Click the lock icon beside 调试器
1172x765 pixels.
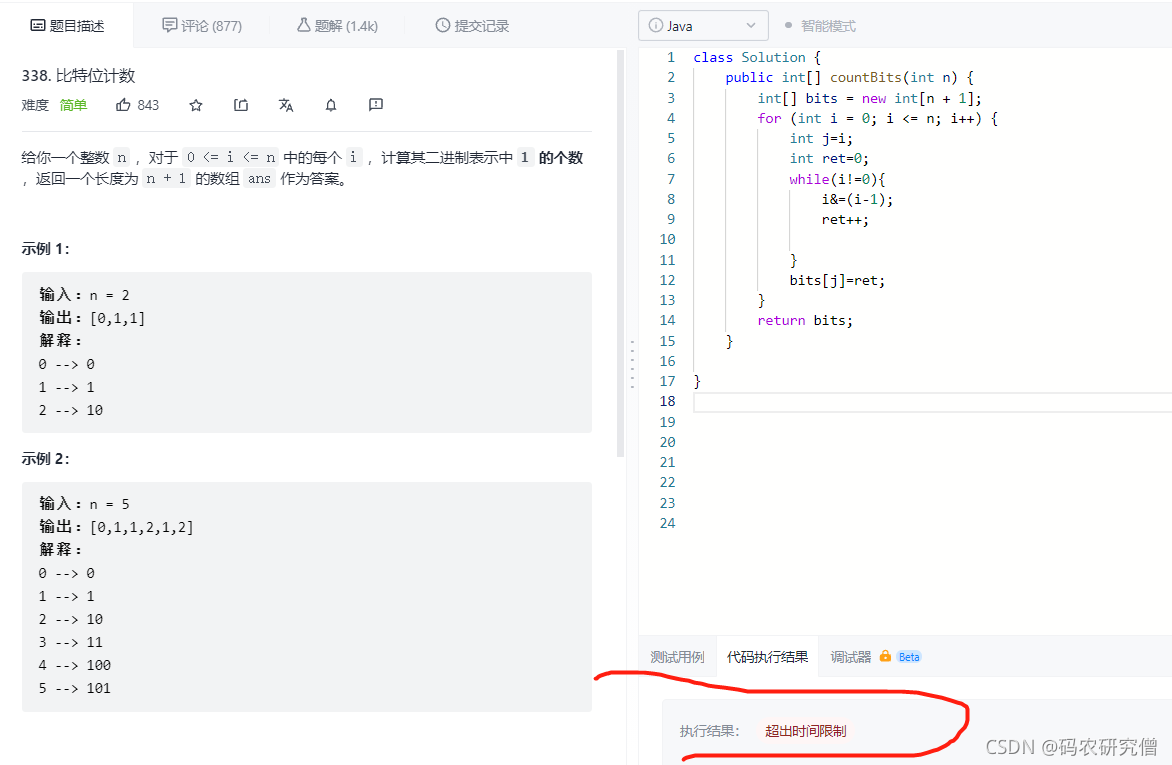click(x=885, y=656)
